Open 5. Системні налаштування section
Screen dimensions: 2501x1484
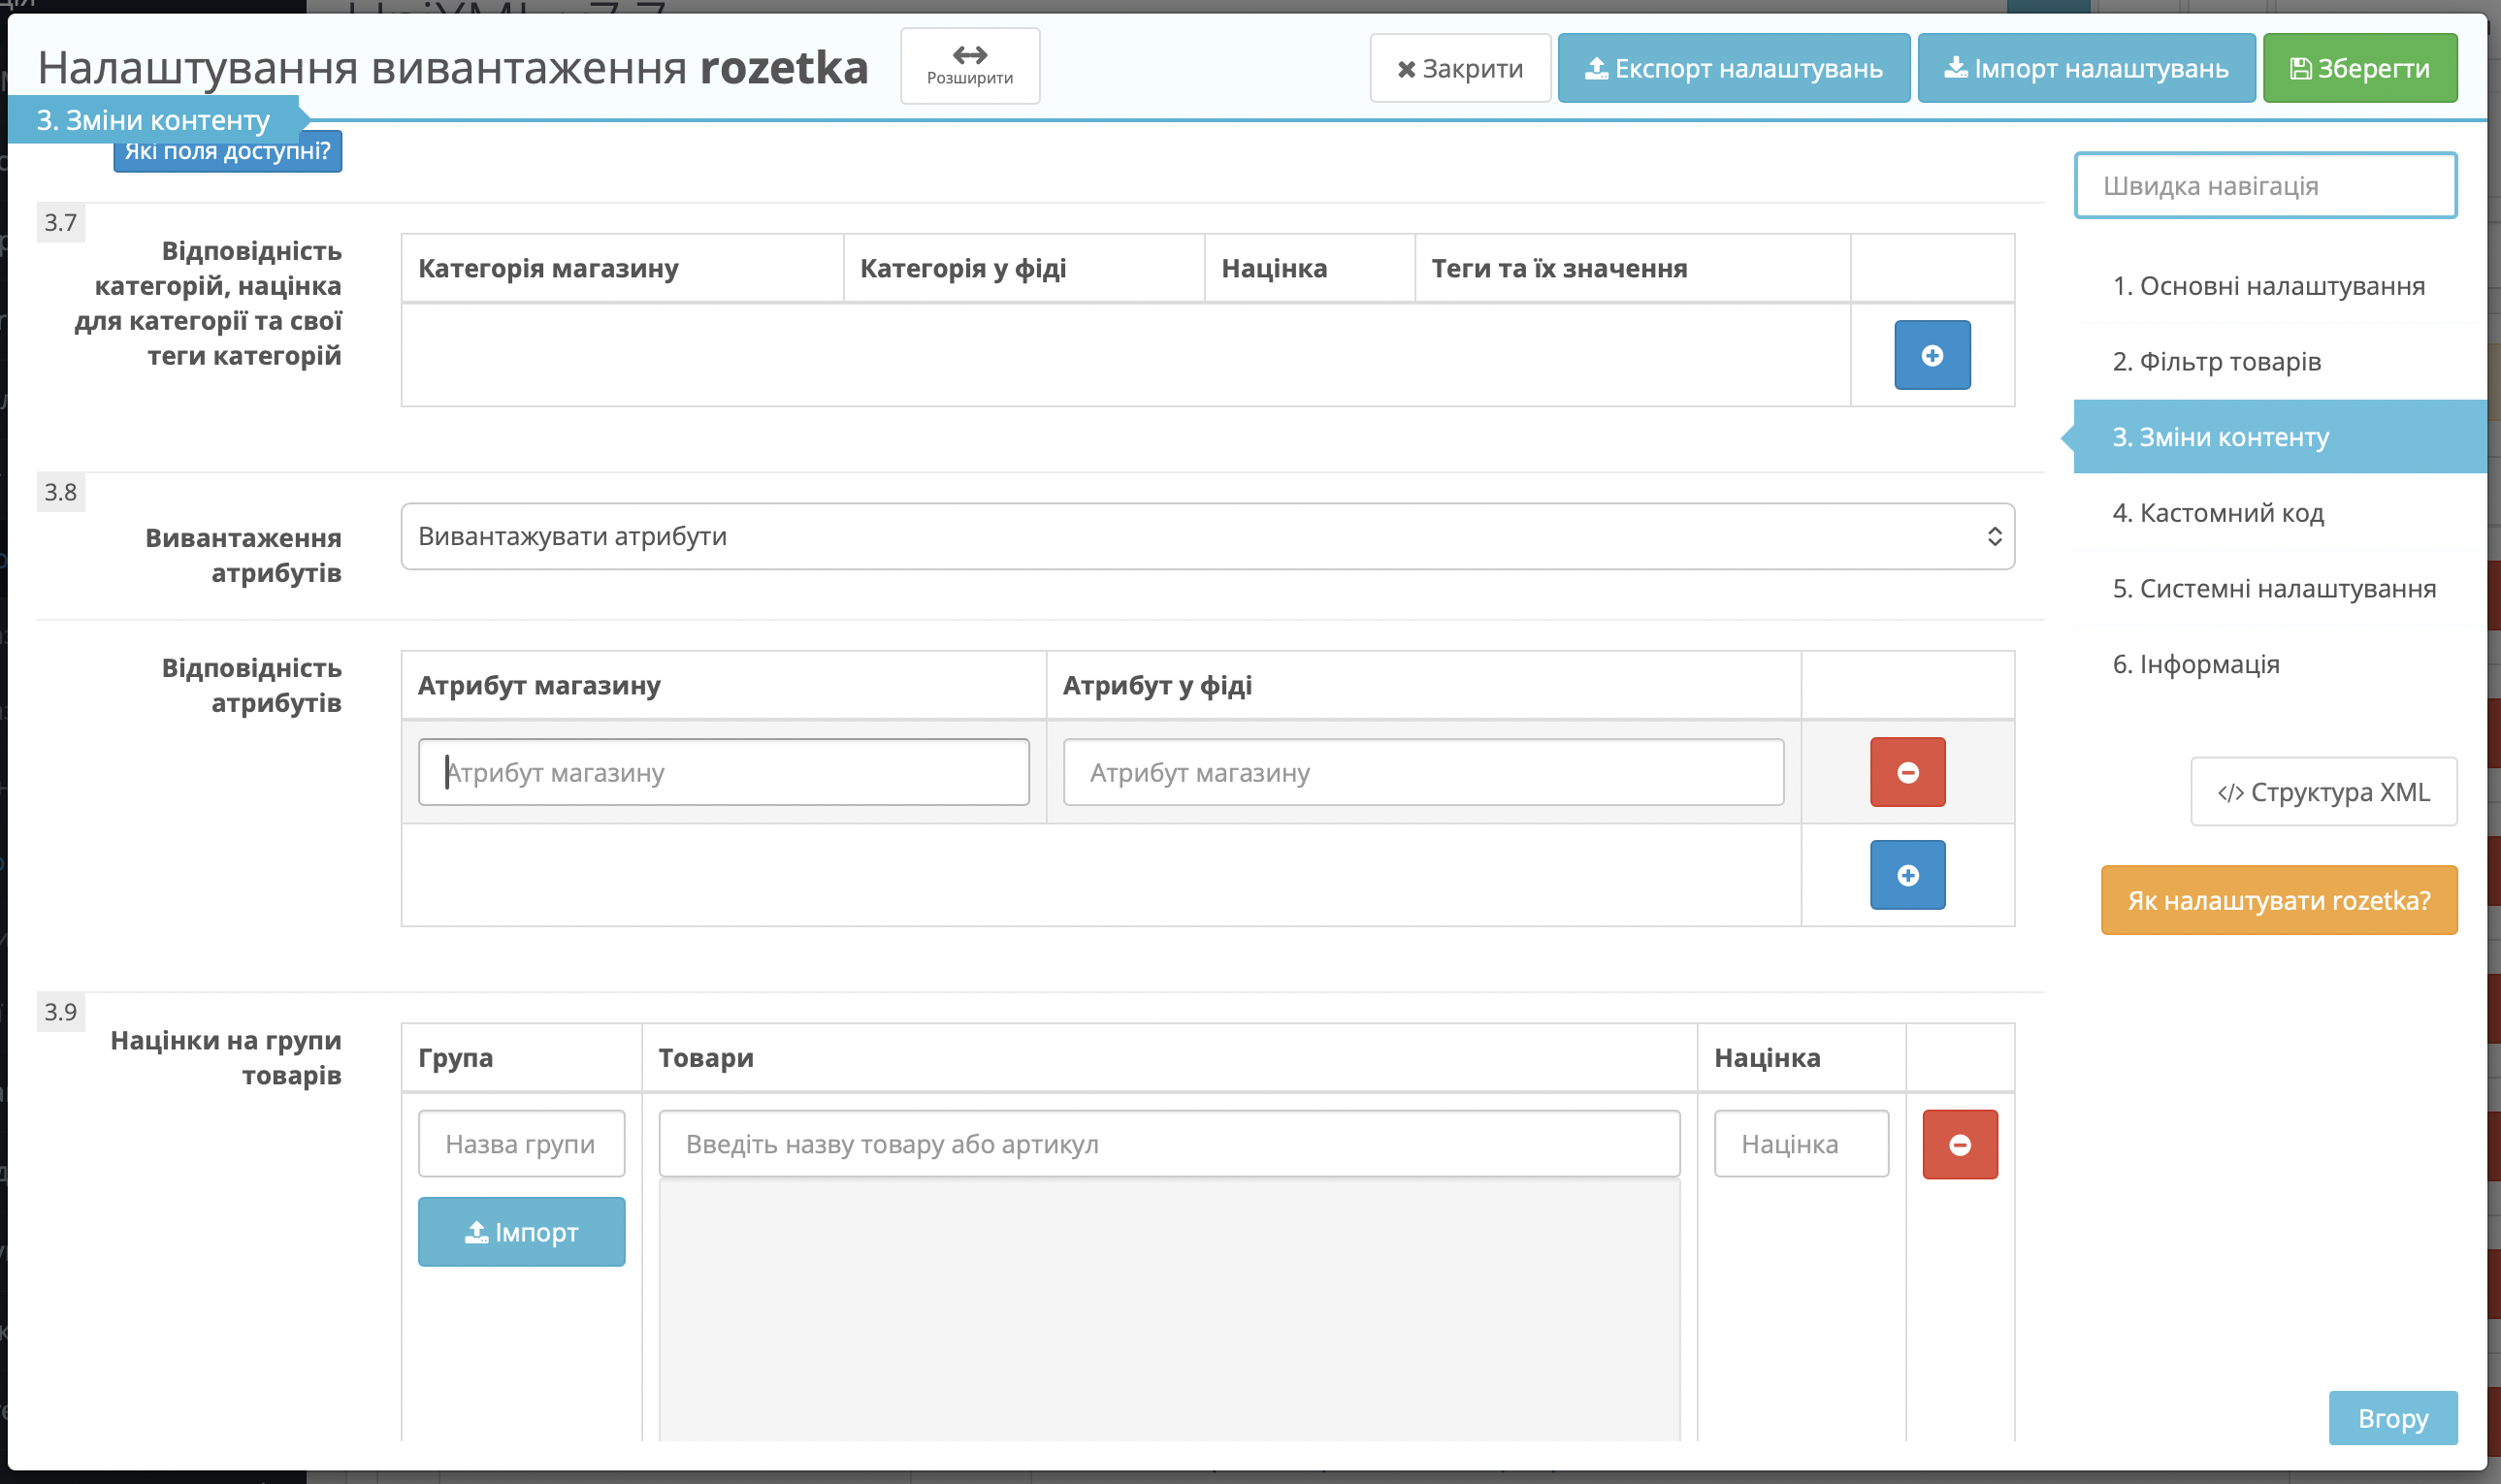(x=2273, y=588)
